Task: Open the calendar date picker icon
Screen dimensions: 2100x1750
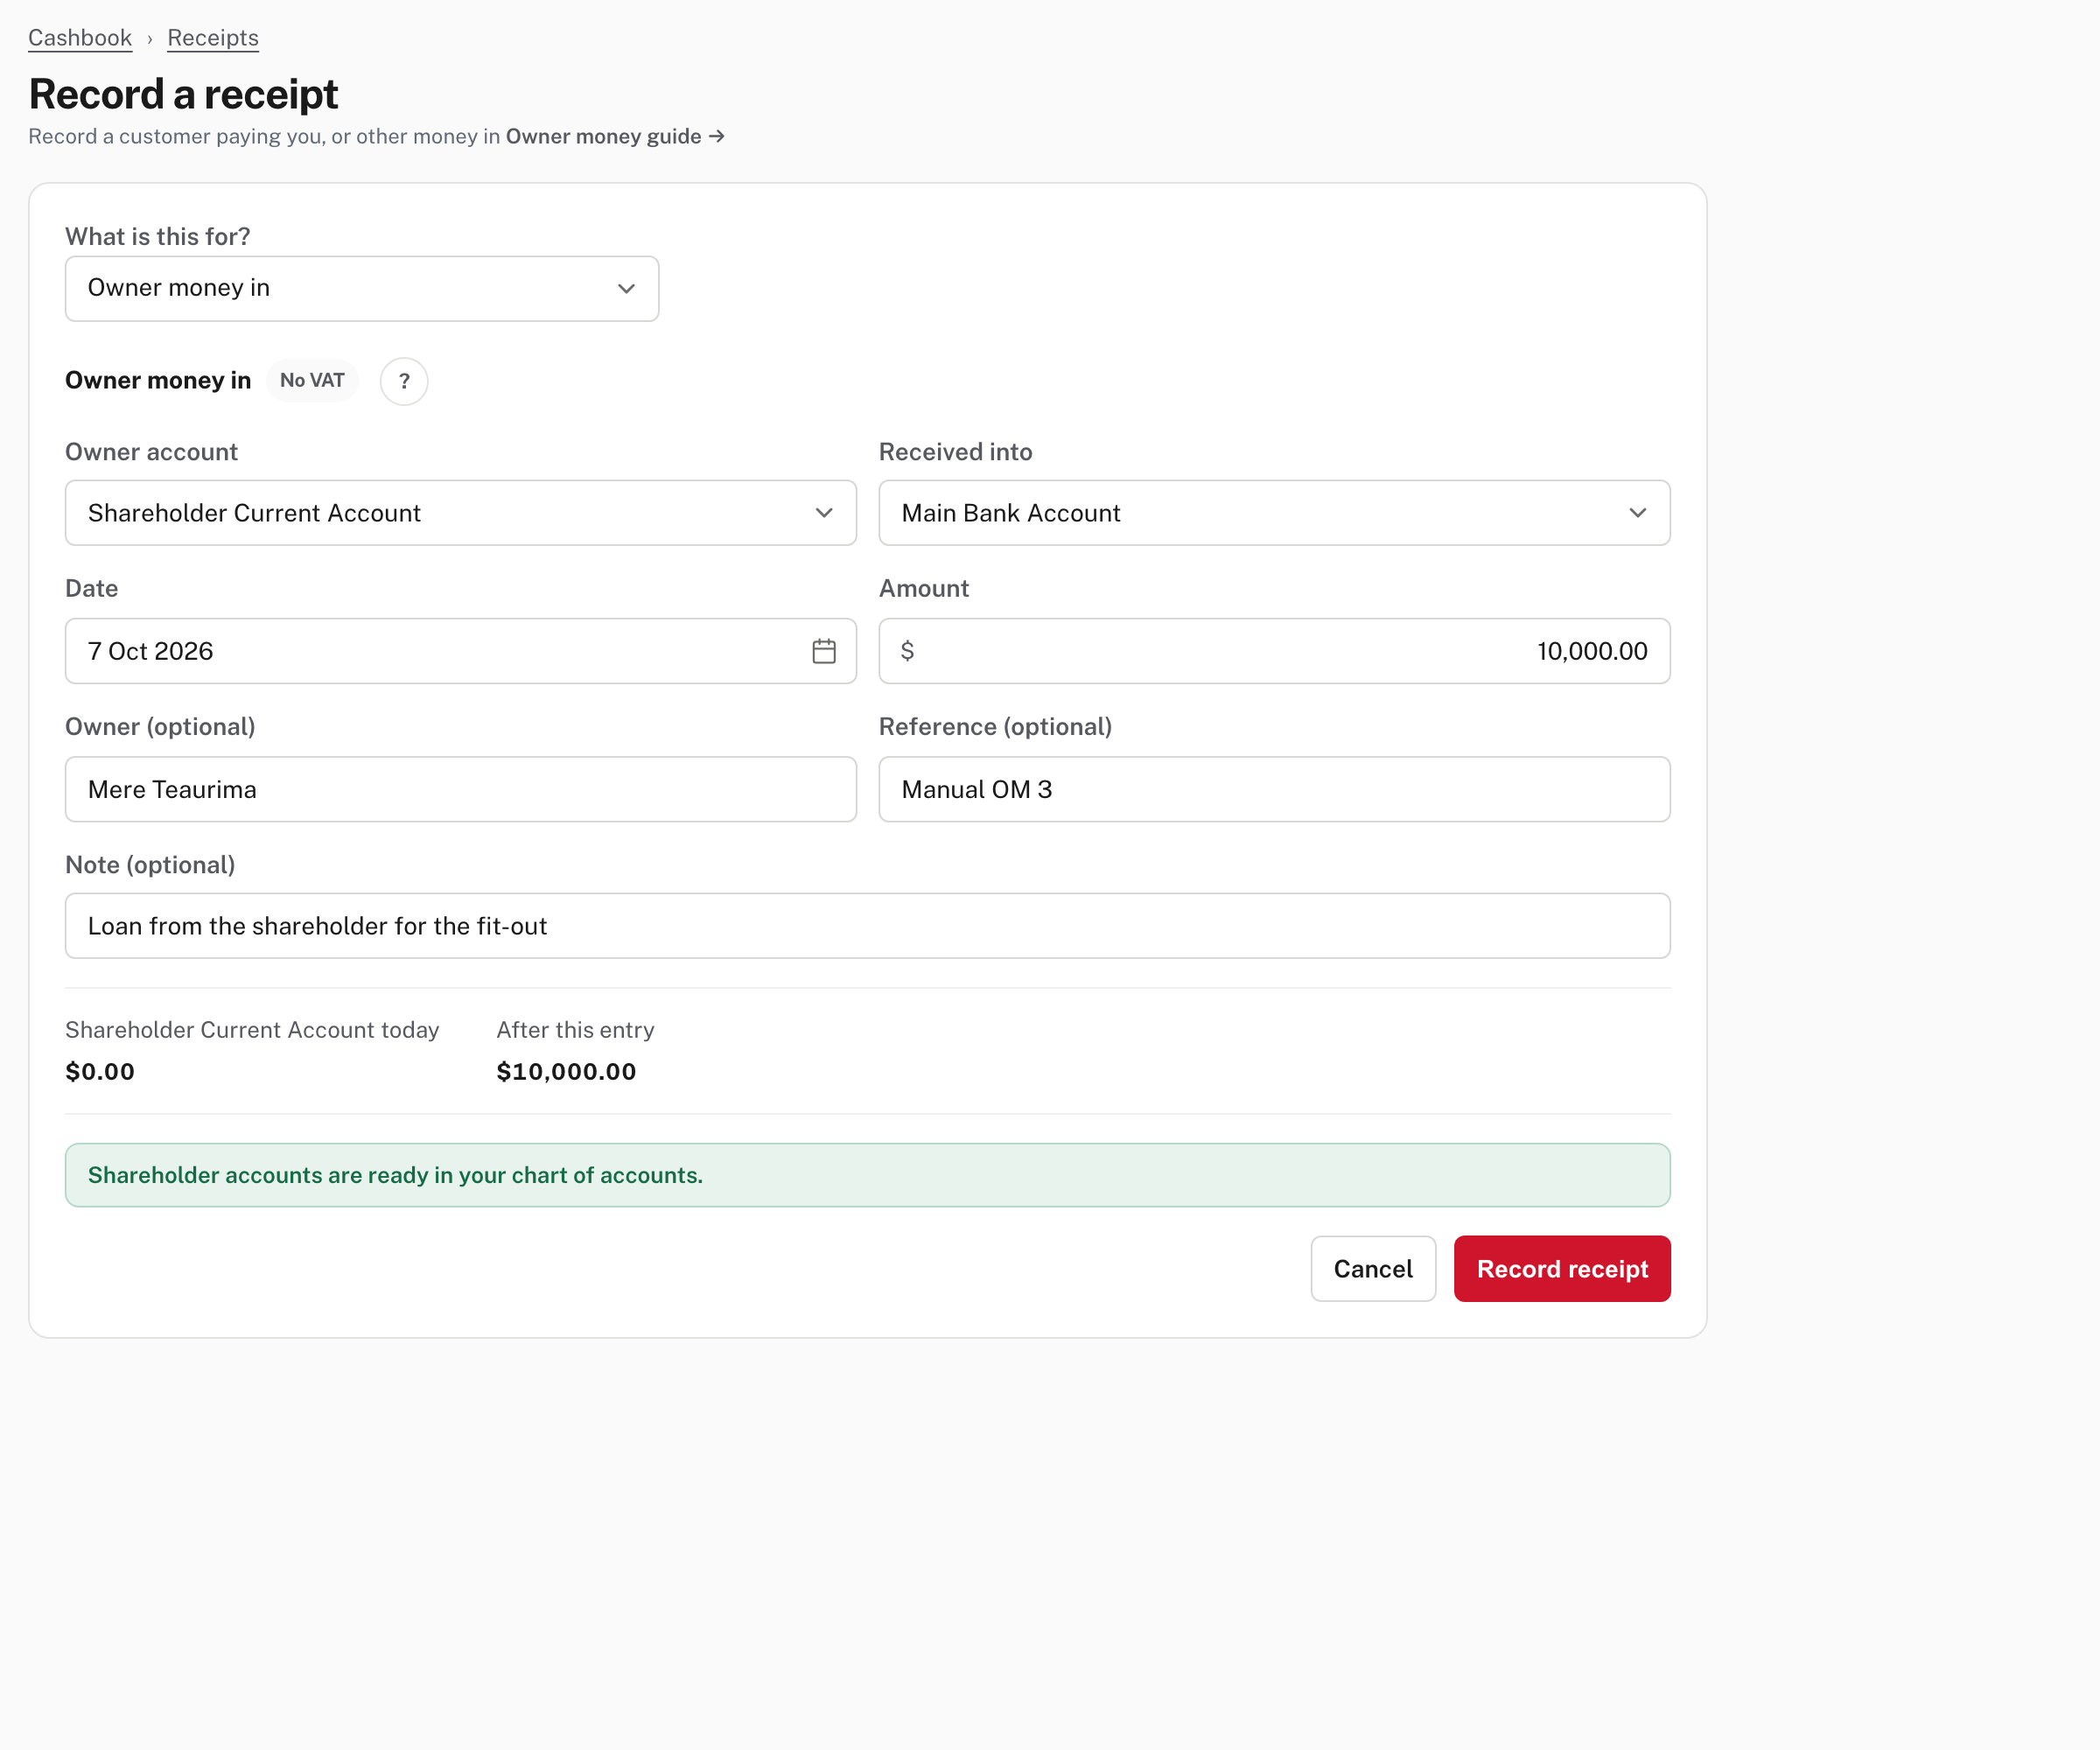Action: (824, 651)
